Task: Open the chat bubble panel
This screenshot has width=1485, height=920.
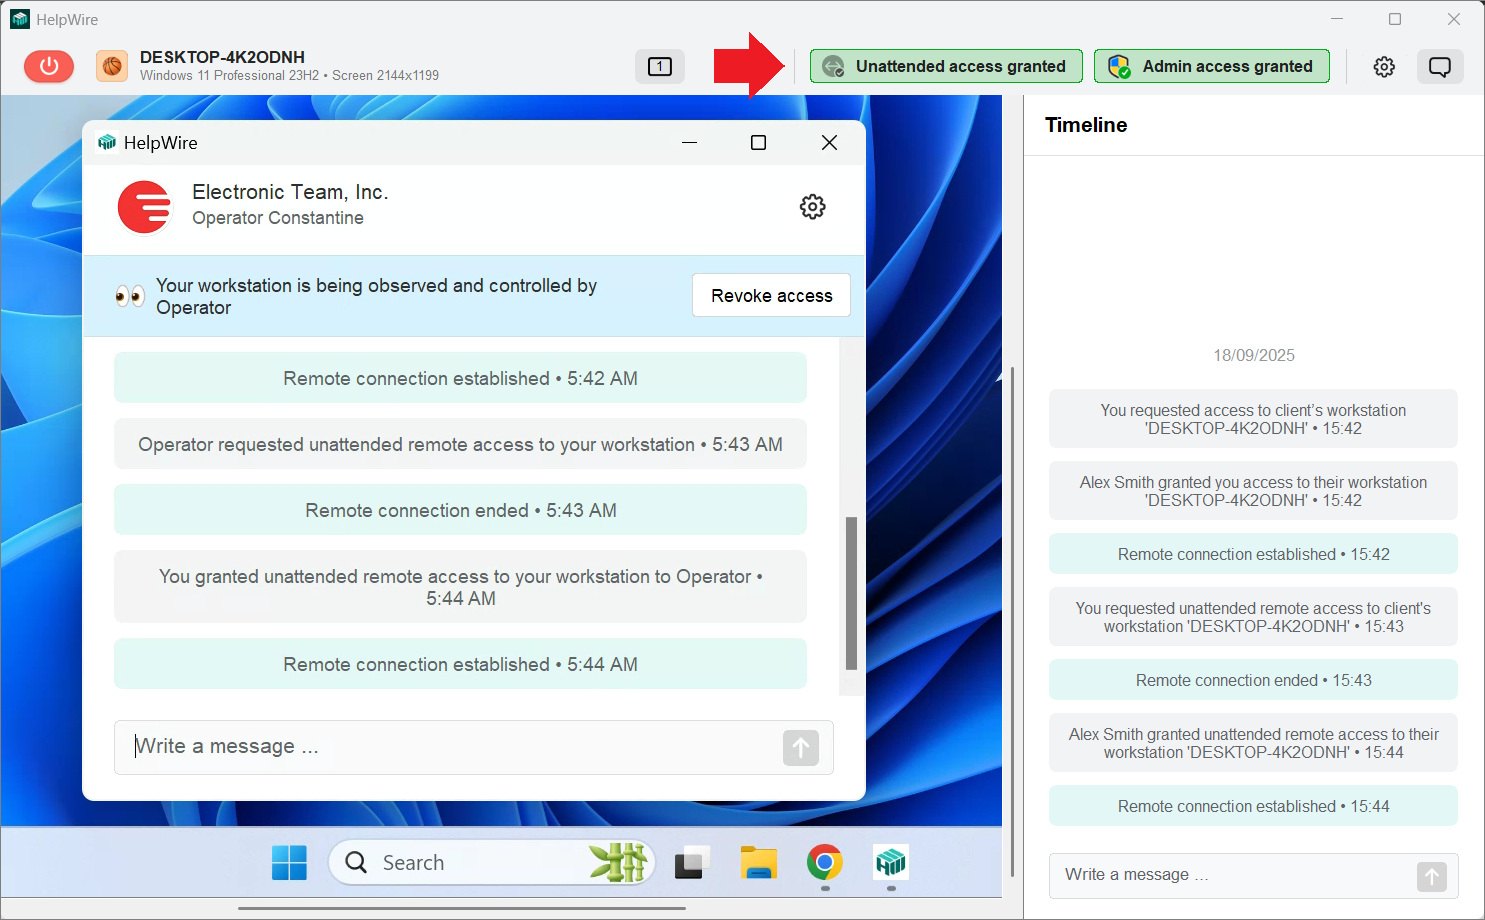Action: (x=1440, y=66)
